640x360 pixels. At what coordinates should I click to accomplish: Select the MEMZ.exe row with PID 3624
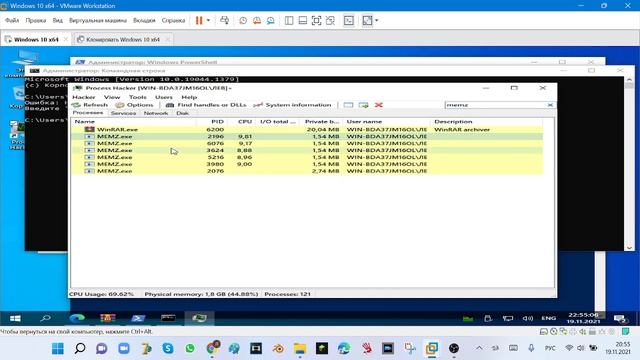tap(307, 150)
